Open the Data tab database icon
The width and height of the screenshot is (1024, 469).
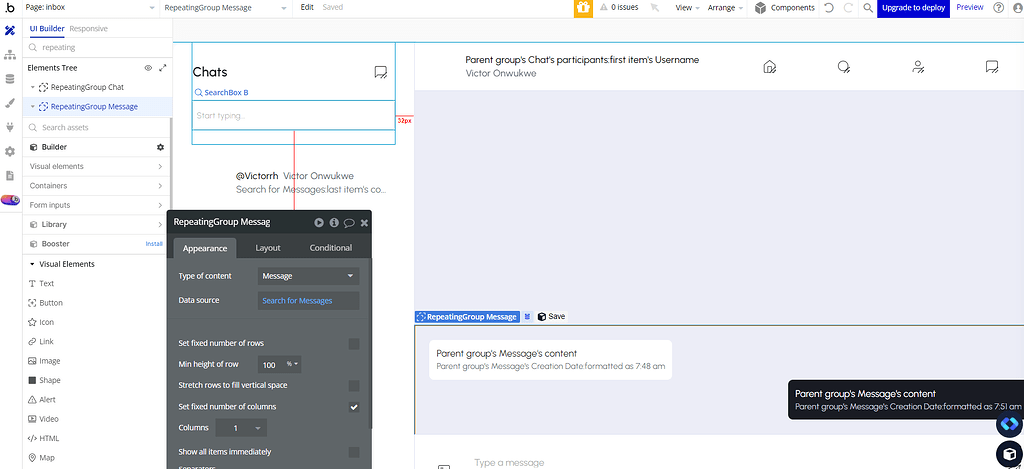(x=10, y=79)
